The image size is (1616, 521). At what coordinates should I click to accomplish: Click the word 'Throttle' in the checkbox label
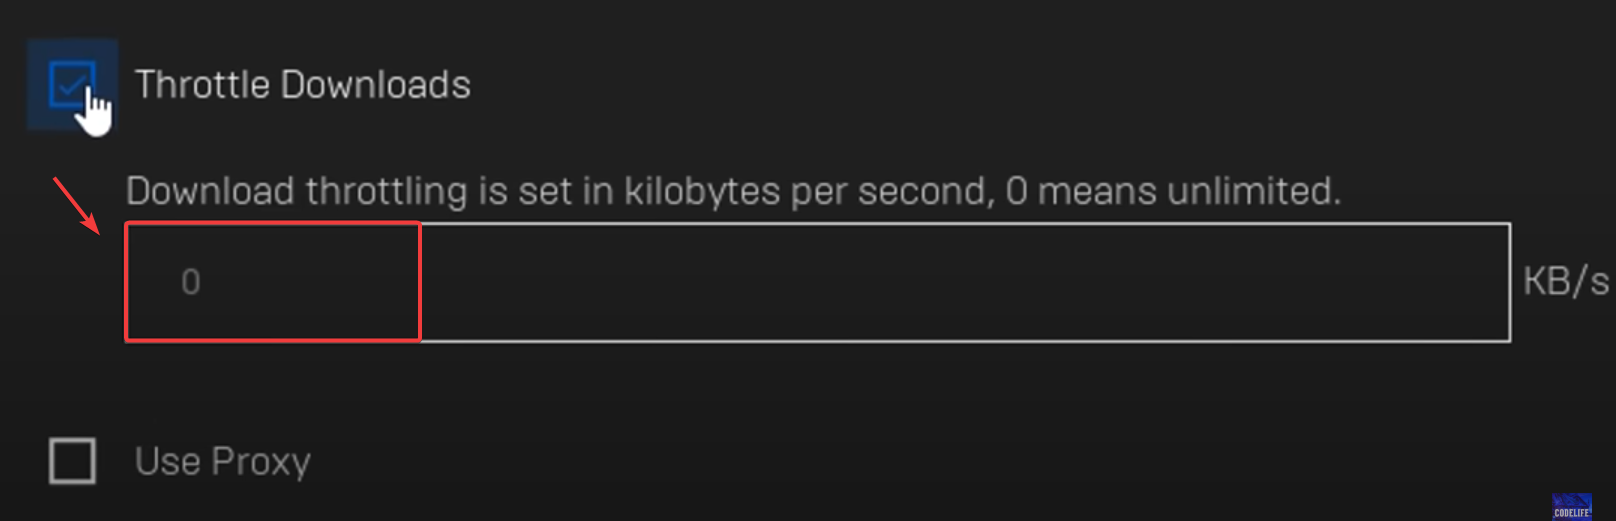coord(202,85)
